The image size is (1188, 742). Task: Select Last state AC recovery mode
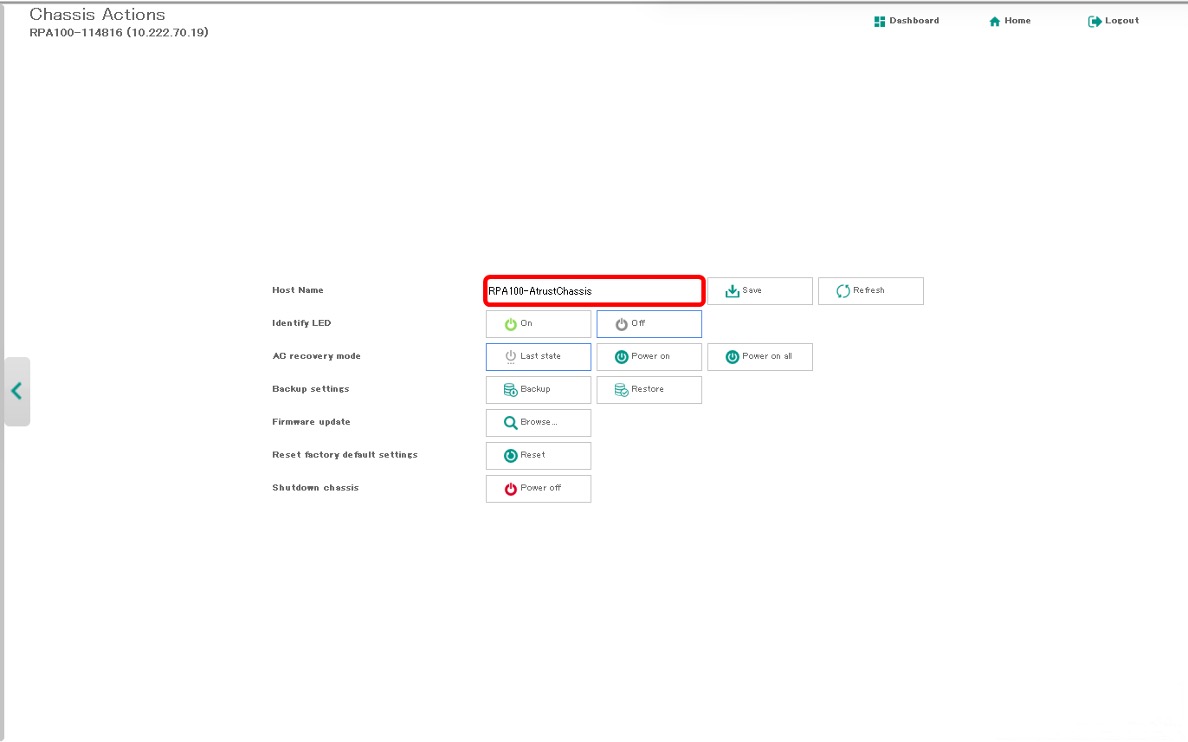click(538, 357)
